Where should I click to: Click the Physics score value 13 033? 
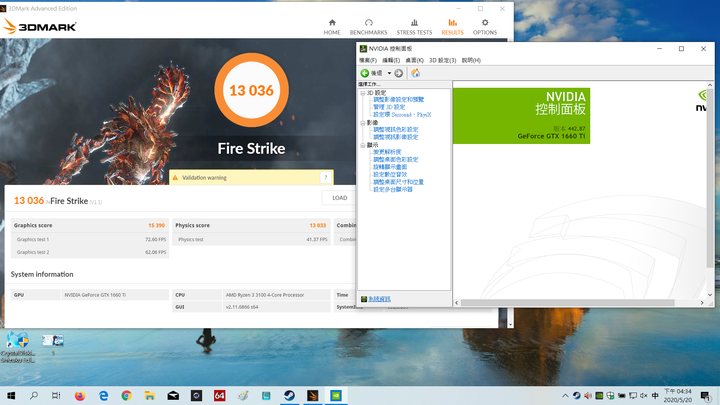coord(318,225)
